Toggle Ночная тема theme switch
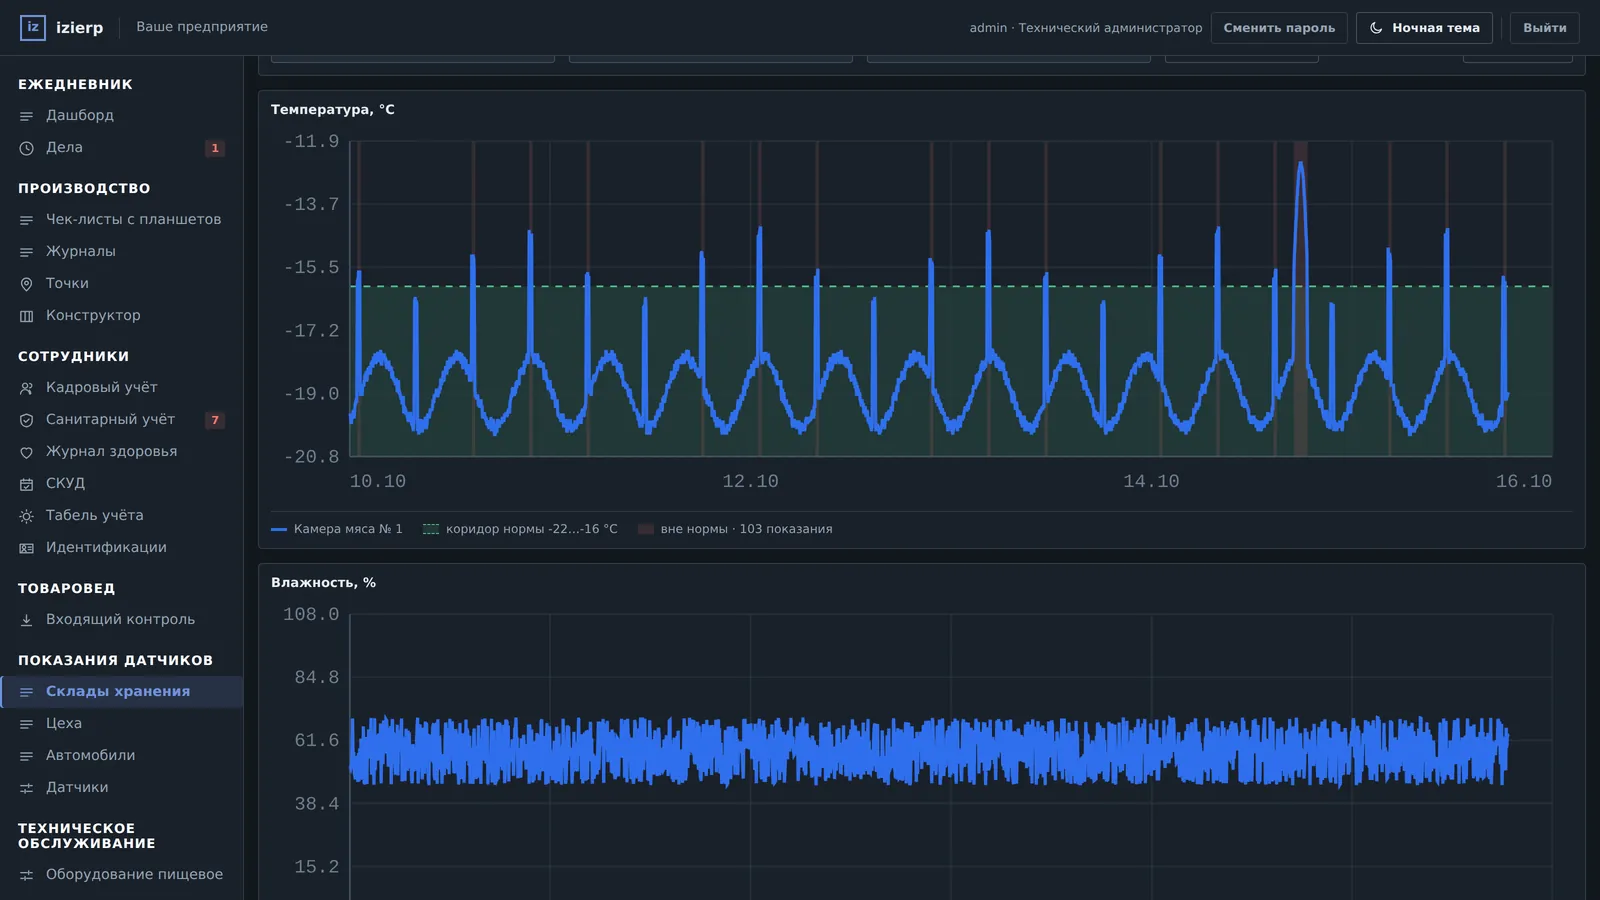 tap(1424, 28)
